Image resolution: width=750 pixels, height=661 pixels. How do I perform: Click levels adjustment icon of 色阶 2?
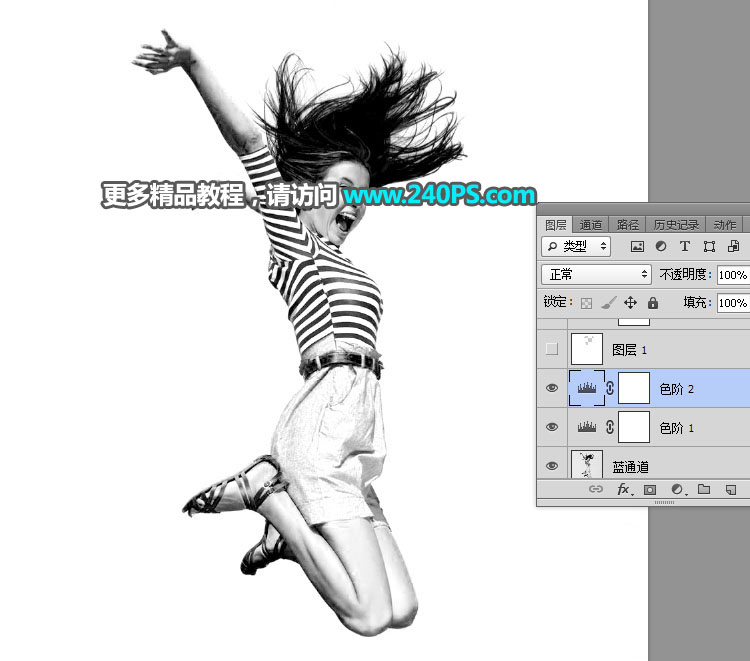click(587, 388)
